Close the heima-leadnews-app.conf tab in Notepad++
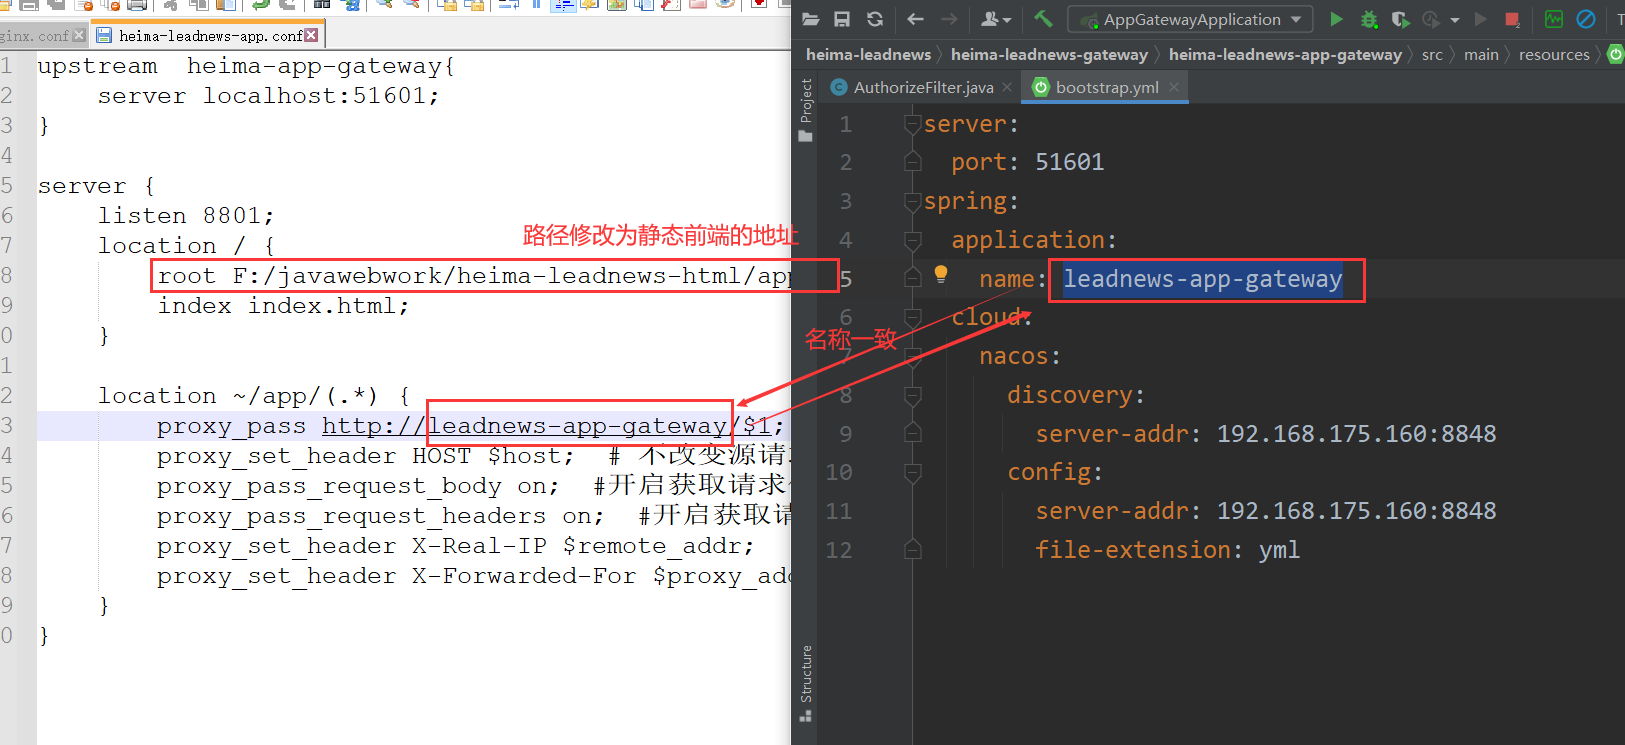 click(x=311, y=35)
